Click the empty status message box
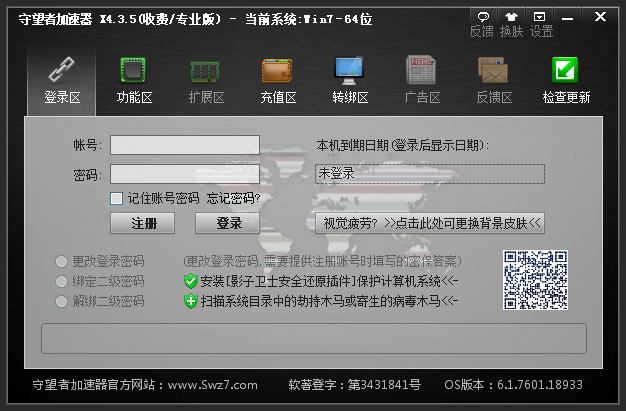626x411 pixels. (x=314, y=338)
